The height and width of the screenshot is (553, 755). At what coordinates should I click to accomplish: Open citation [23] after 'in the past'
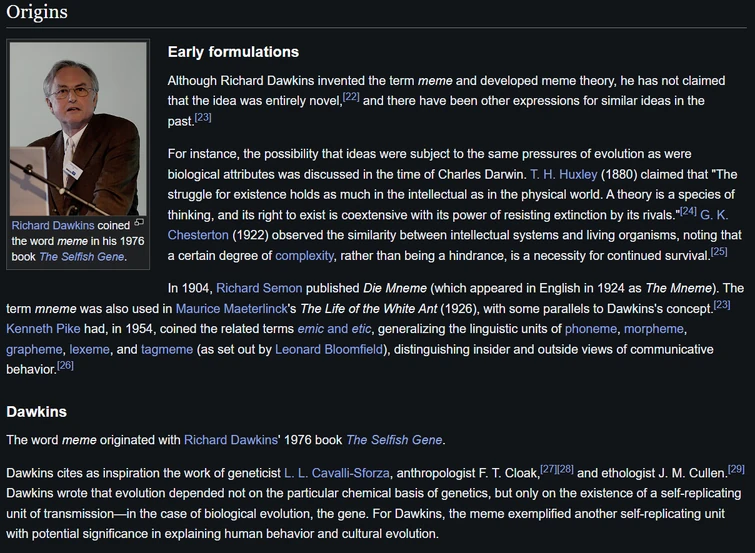pyautogui.click(x=203, y=118)
